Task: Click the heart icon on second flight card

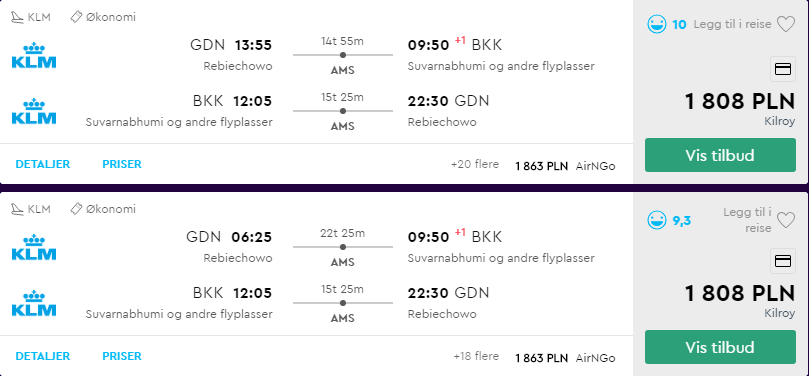Action: point(786,221)
